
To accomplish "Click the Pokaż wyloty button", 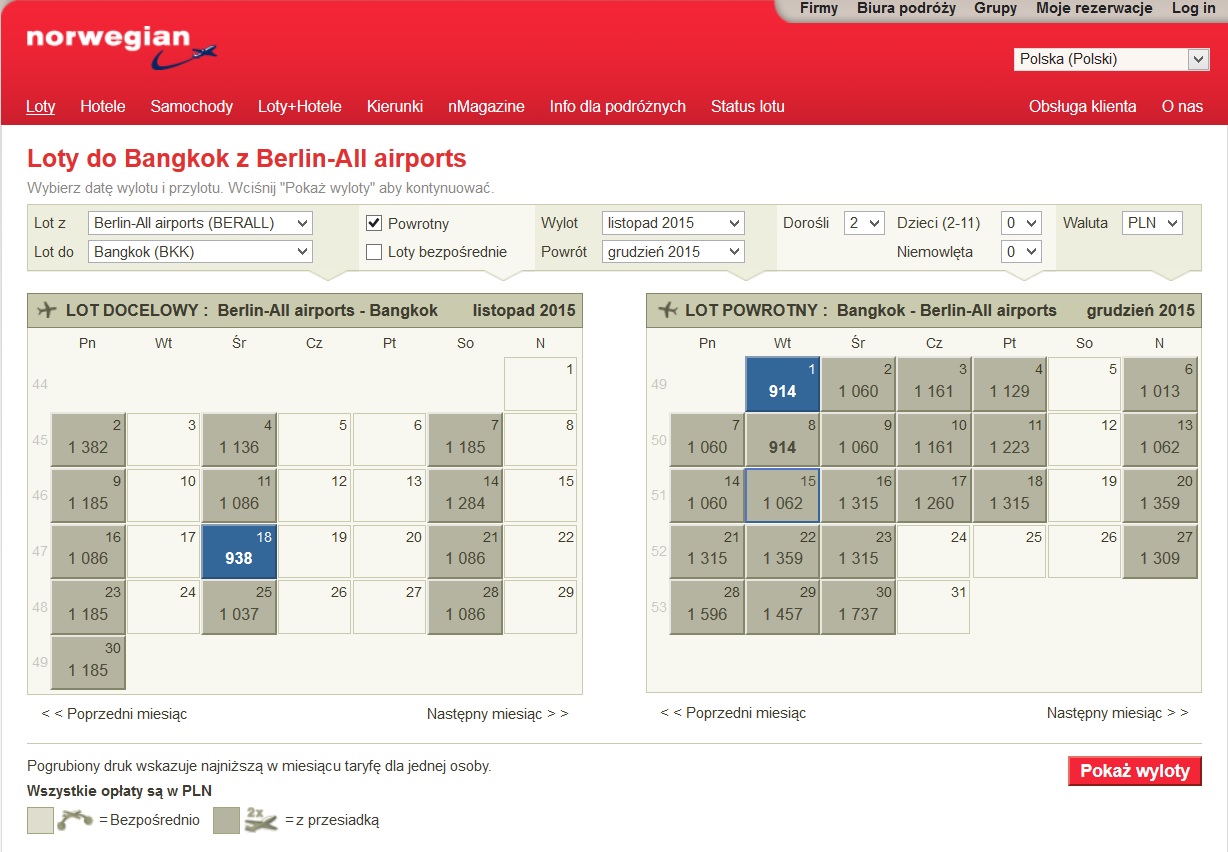I will [x=1135, y=771].
